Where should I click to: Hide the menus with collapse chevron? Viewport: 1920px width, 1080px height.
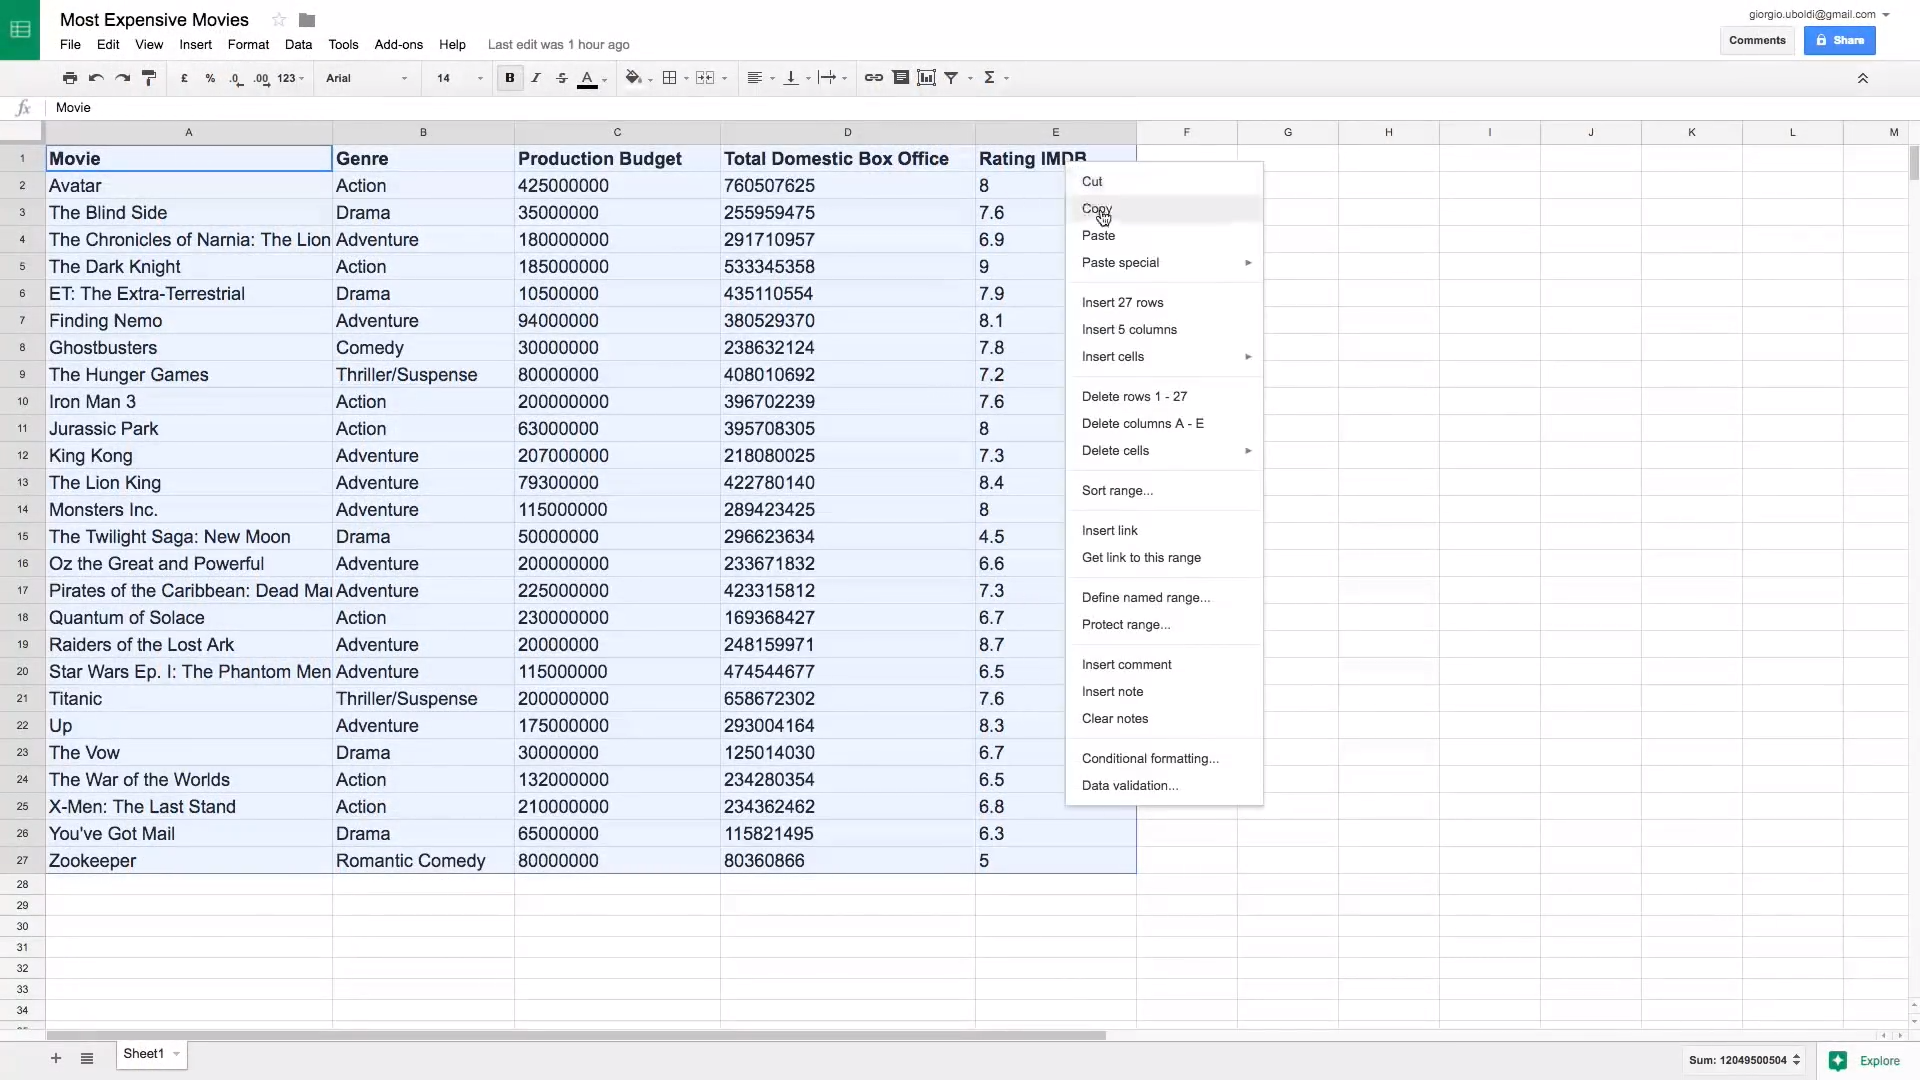click(x=1863, y=78)
